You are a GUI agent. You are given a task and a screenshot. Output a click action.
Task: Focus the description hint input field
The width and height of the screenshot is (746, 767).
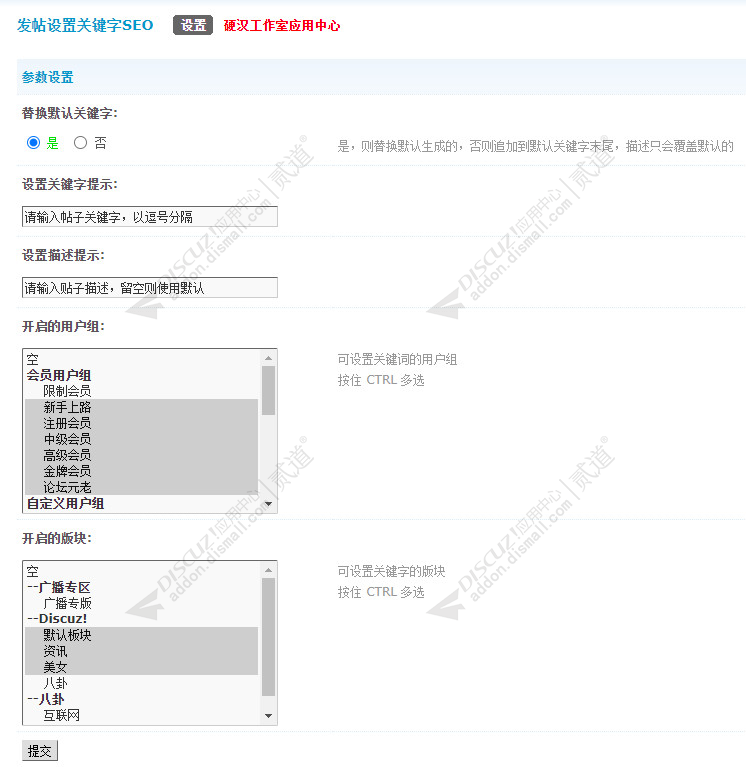(x=150, y=288)
